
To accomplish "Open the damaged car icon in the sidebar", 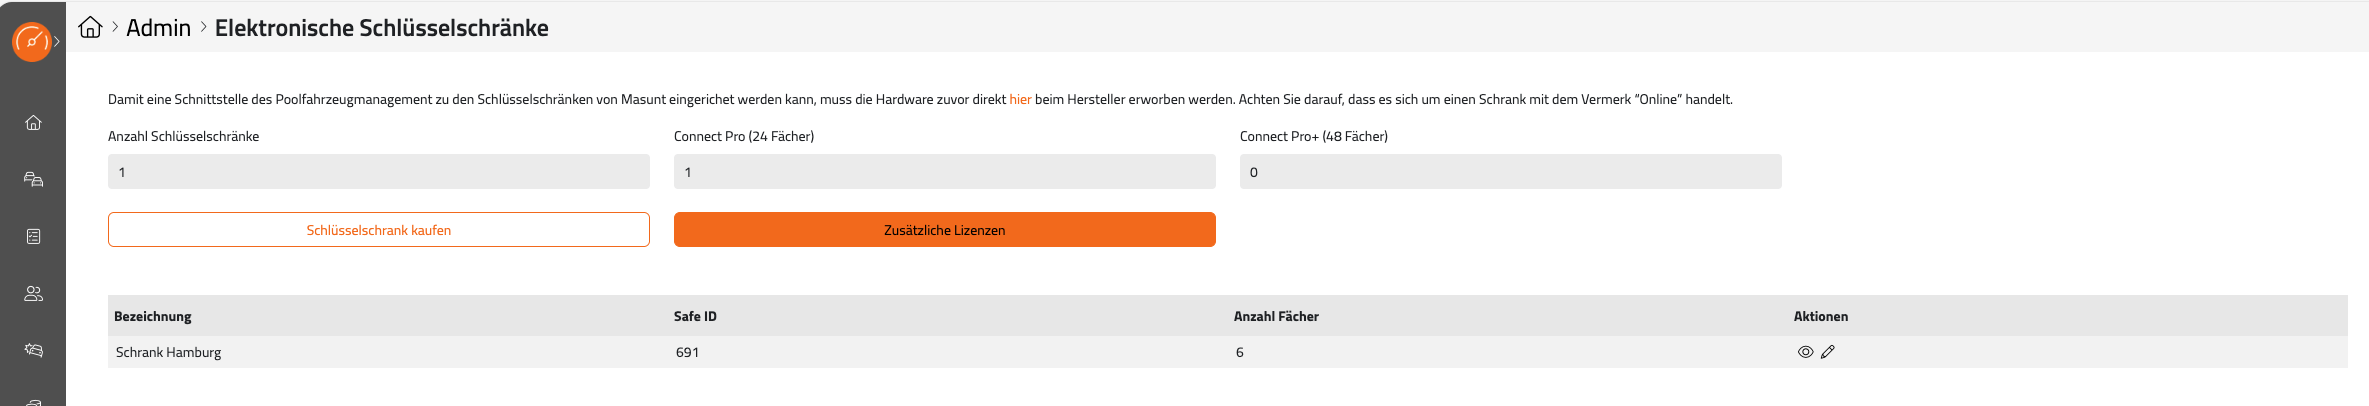I will 33,350.
